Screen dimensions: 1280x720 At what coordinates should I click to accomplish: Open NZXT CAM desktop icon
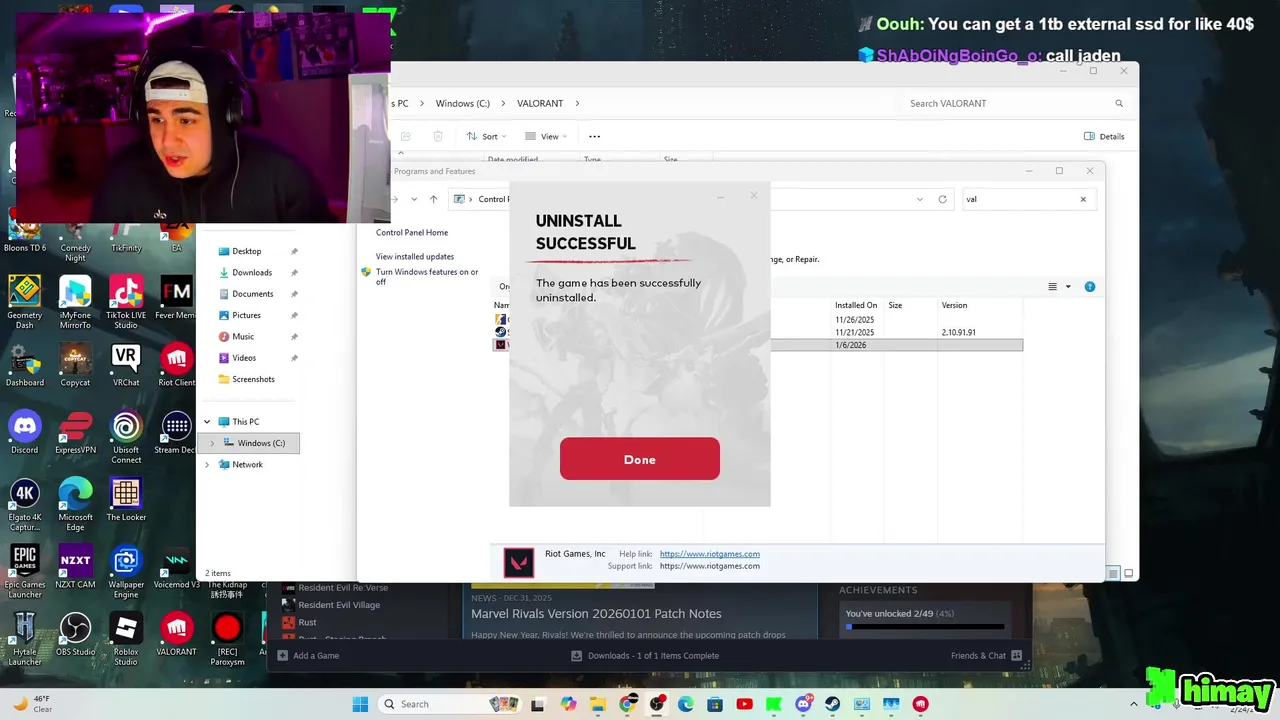coord(76,567)
